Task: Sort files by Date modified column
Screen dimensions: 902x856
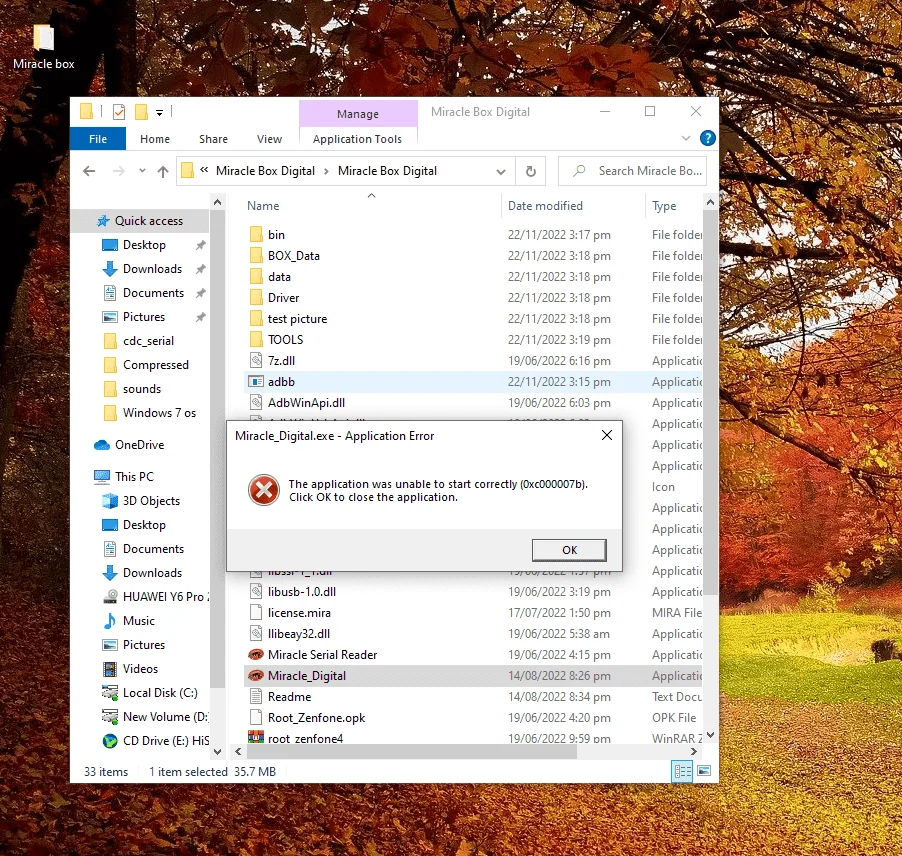Action: (545, 206)
